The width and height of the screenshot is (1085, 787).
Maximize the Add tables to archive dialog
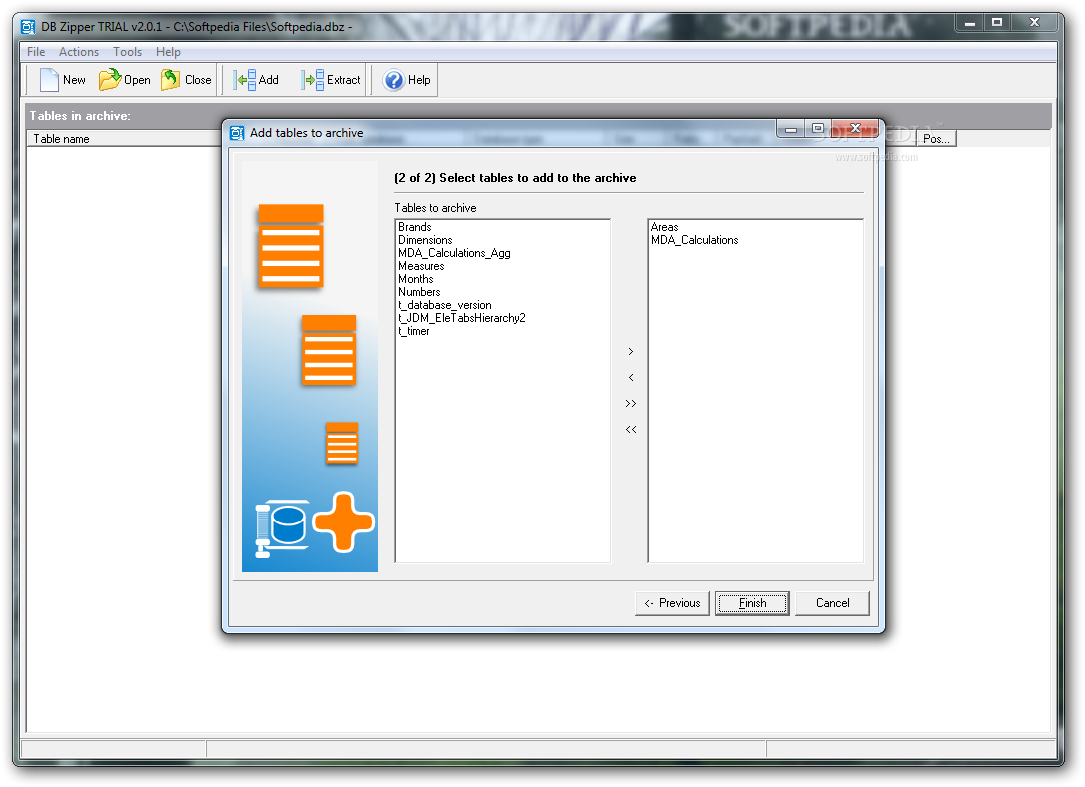pyautogui.click(x=818, y=129)
